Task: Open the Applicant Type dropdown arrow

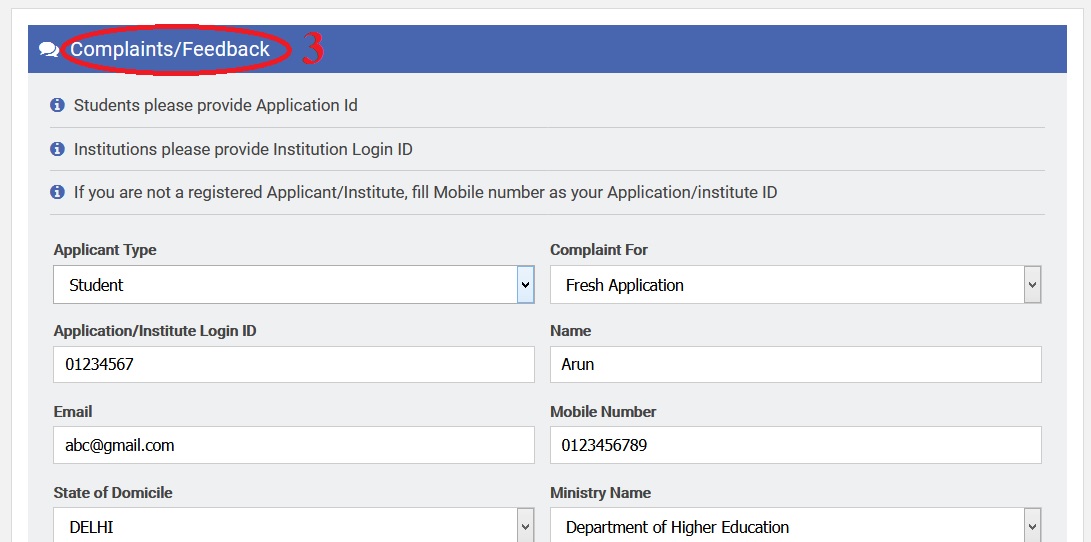Action: point(525,285)
